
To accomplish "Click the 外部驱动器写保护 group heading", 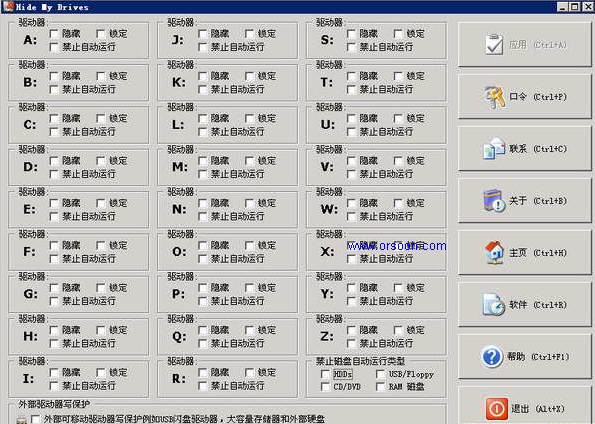I will 54,404.
